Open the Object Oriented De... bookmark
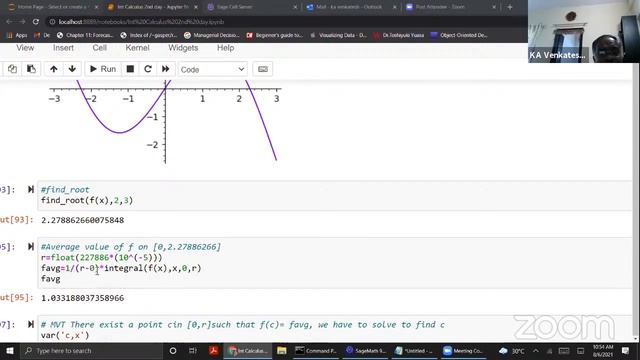 click(x=459, y=36)
